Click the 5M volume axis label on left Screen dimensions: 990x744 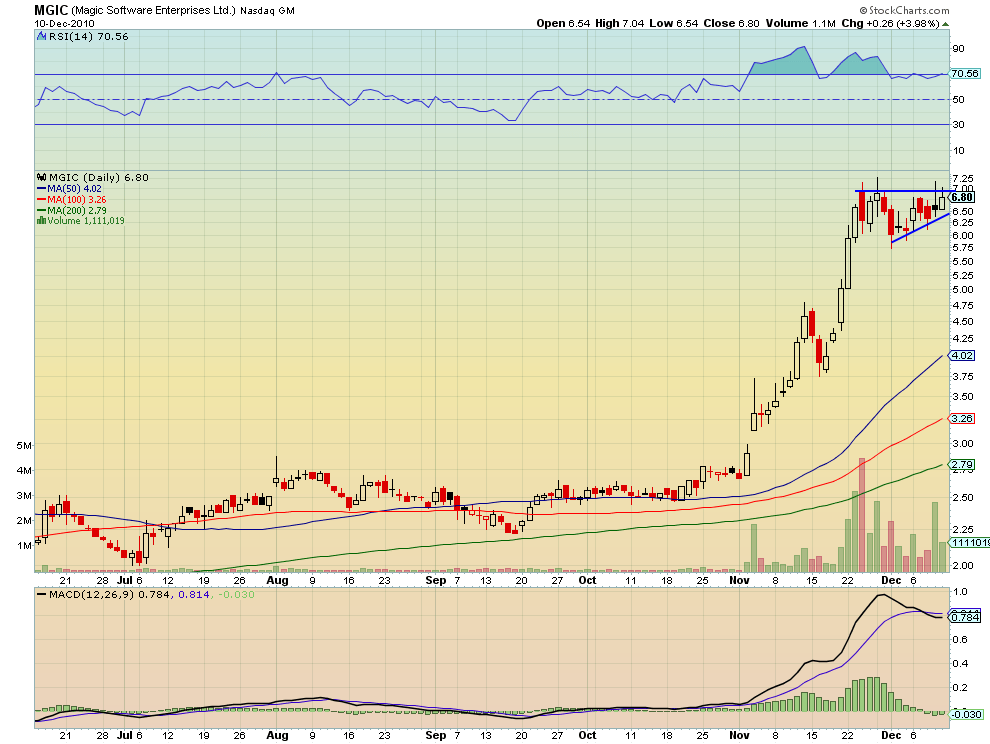coord(24,445)
